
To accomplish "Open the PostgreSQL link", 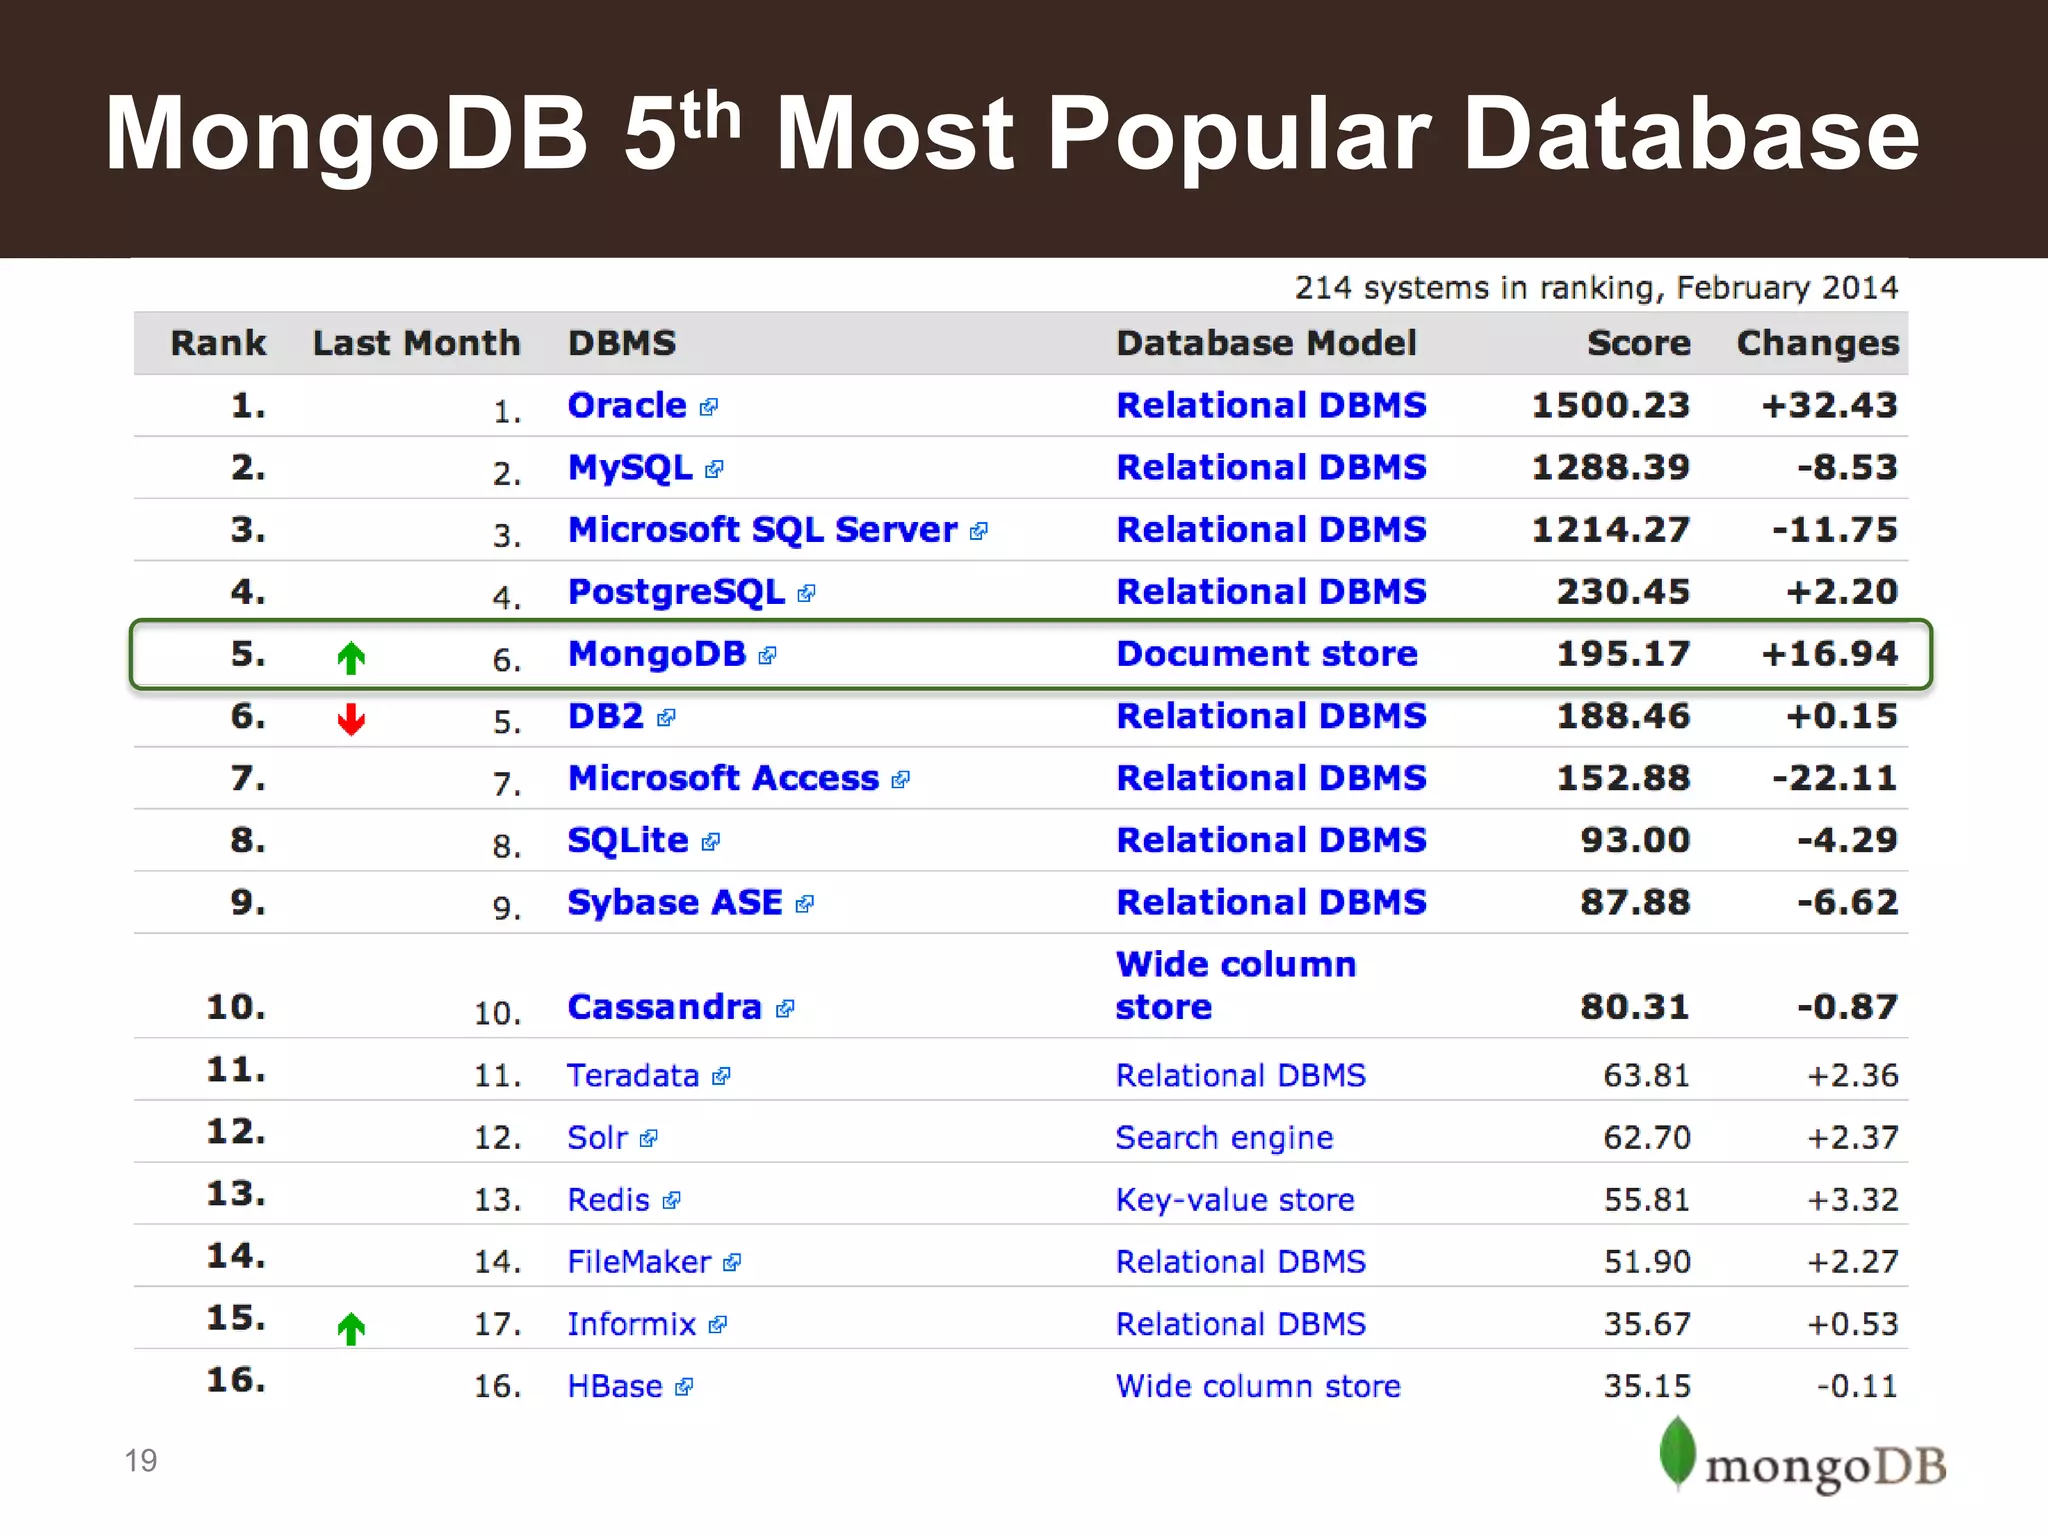I will (676, 592).
